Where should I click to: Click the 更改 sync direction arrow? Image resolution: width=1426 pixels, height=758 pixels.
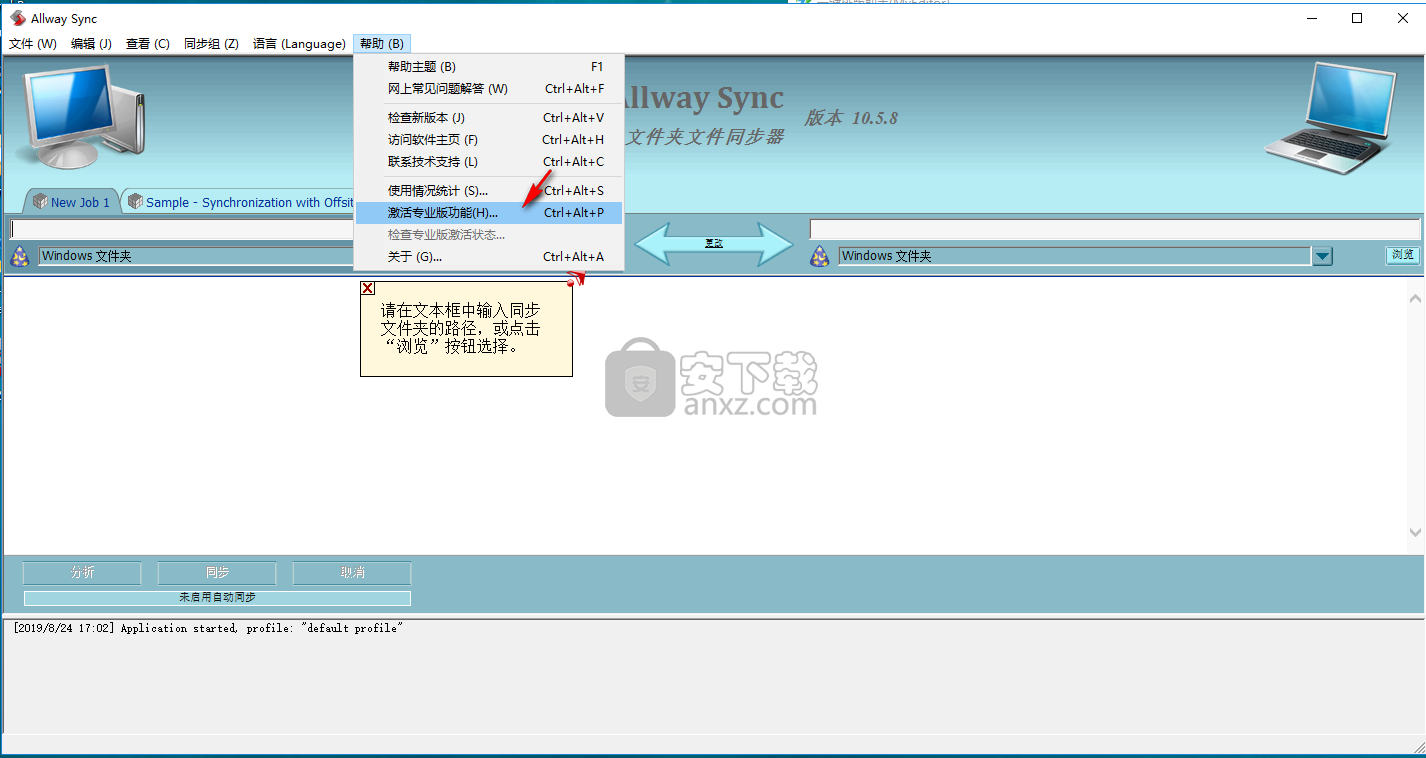pos(714,243)
